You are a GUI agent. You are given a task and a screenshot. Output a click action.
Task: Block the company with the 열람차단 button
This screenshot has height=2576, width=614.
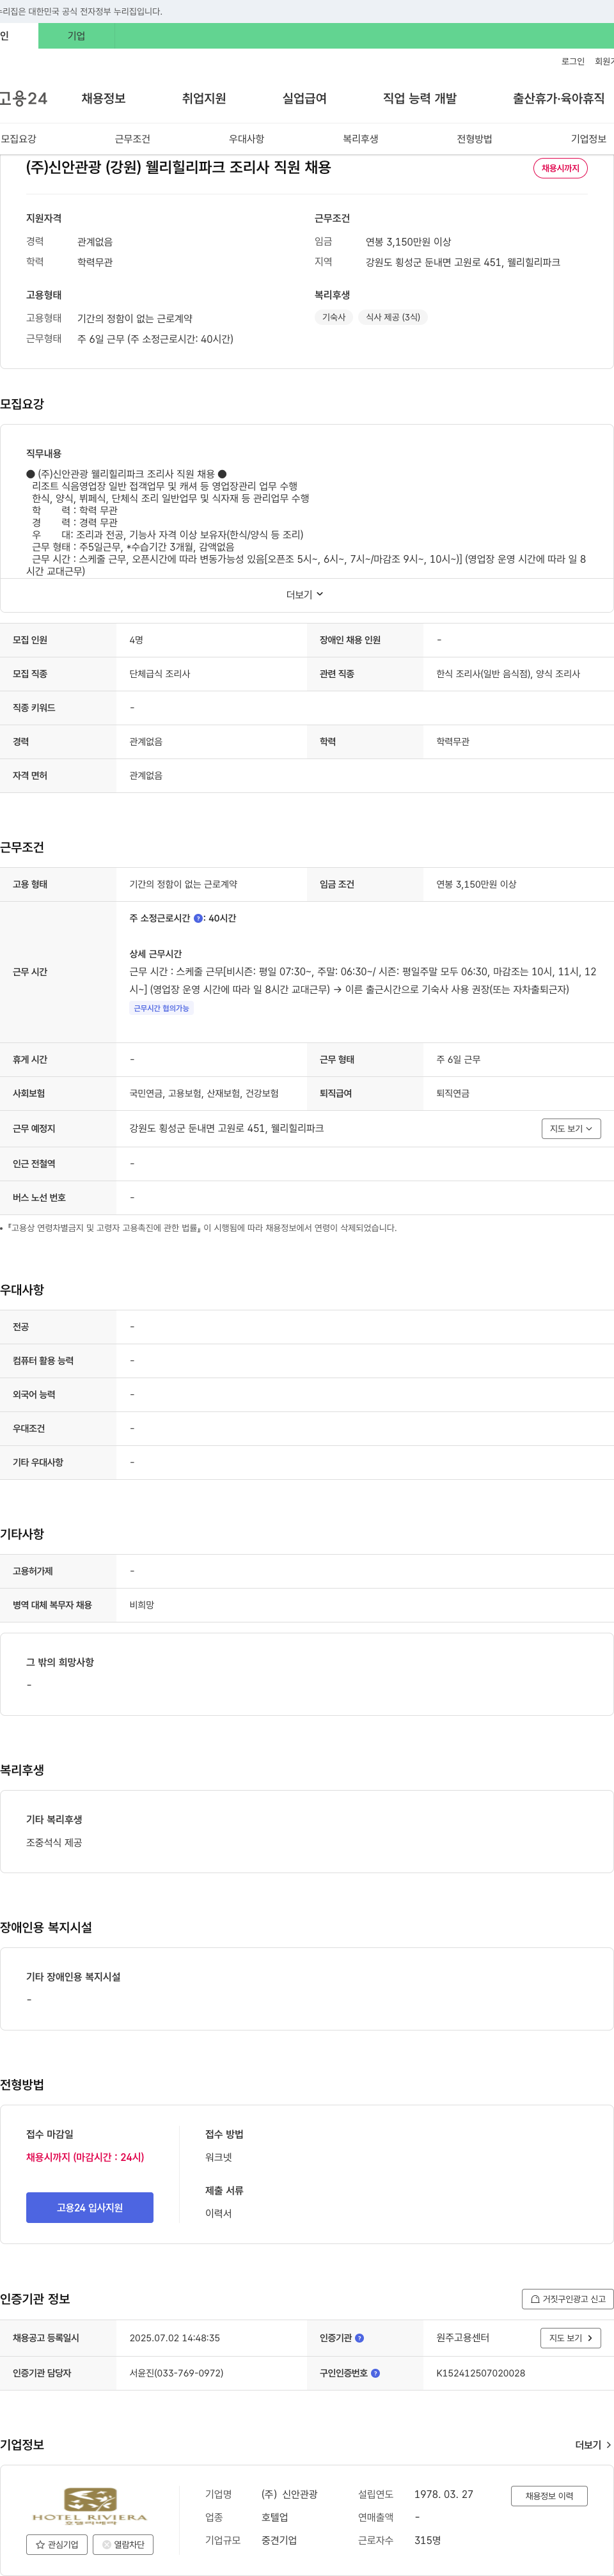coord(123,2544)
